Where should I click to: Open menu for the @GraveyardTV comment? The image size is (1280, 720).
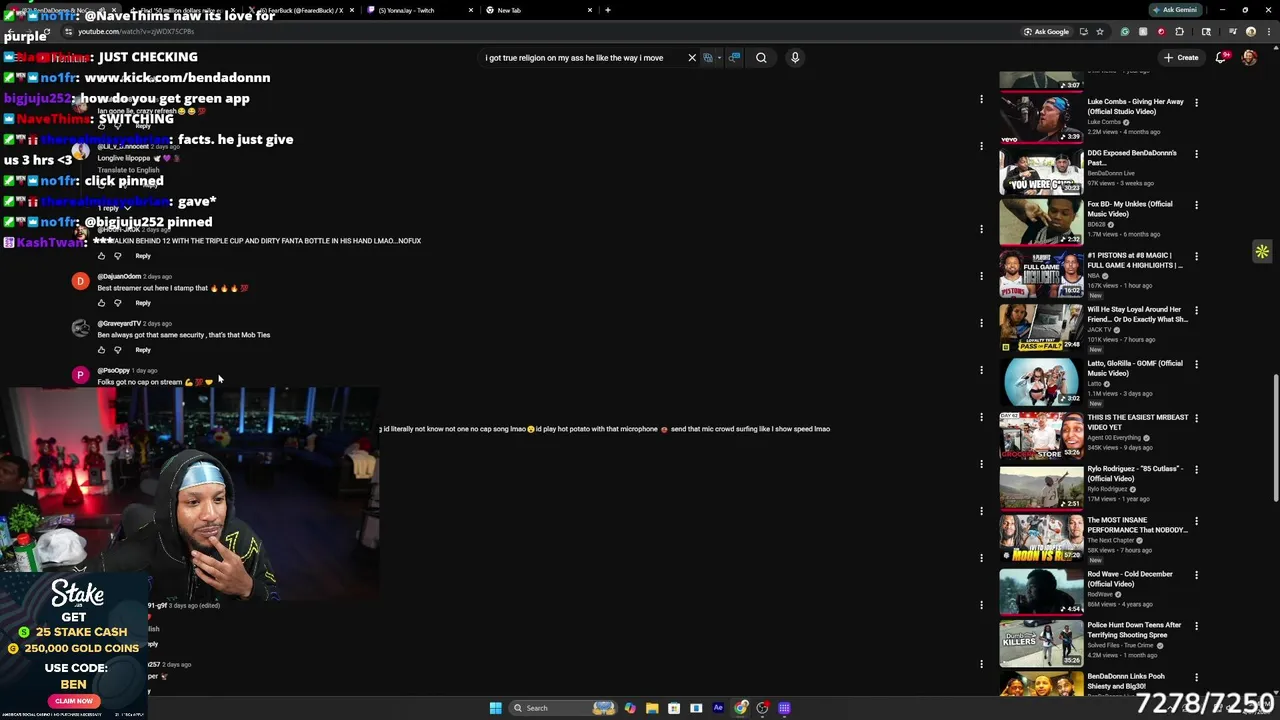click(x=981, y=323)
